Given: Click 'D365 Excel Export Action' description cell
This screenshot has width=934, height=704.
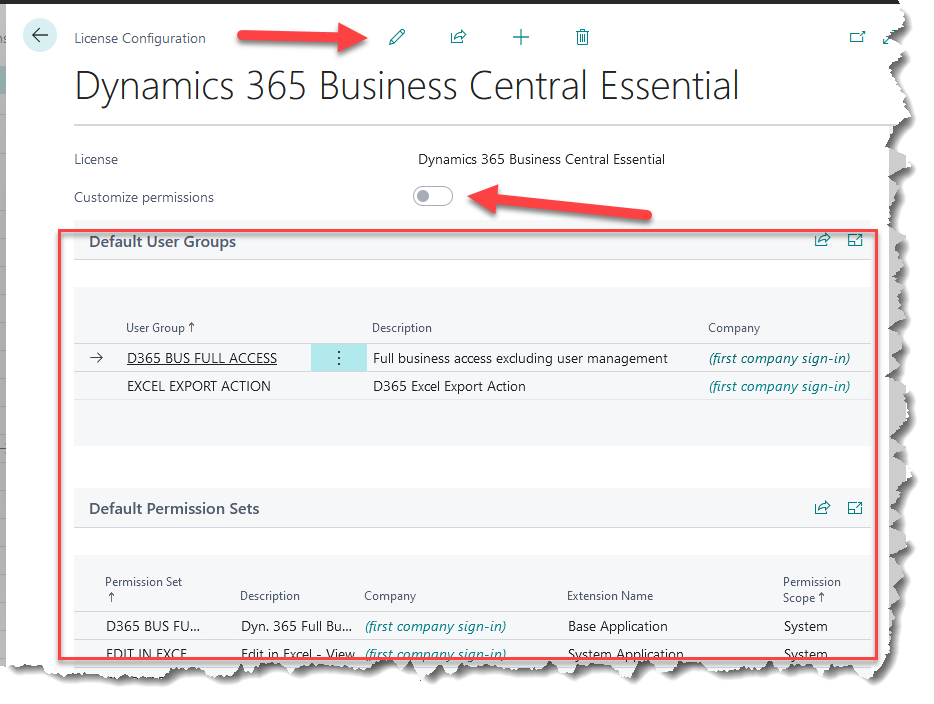Looking at the screenshot, I should 449,386.
